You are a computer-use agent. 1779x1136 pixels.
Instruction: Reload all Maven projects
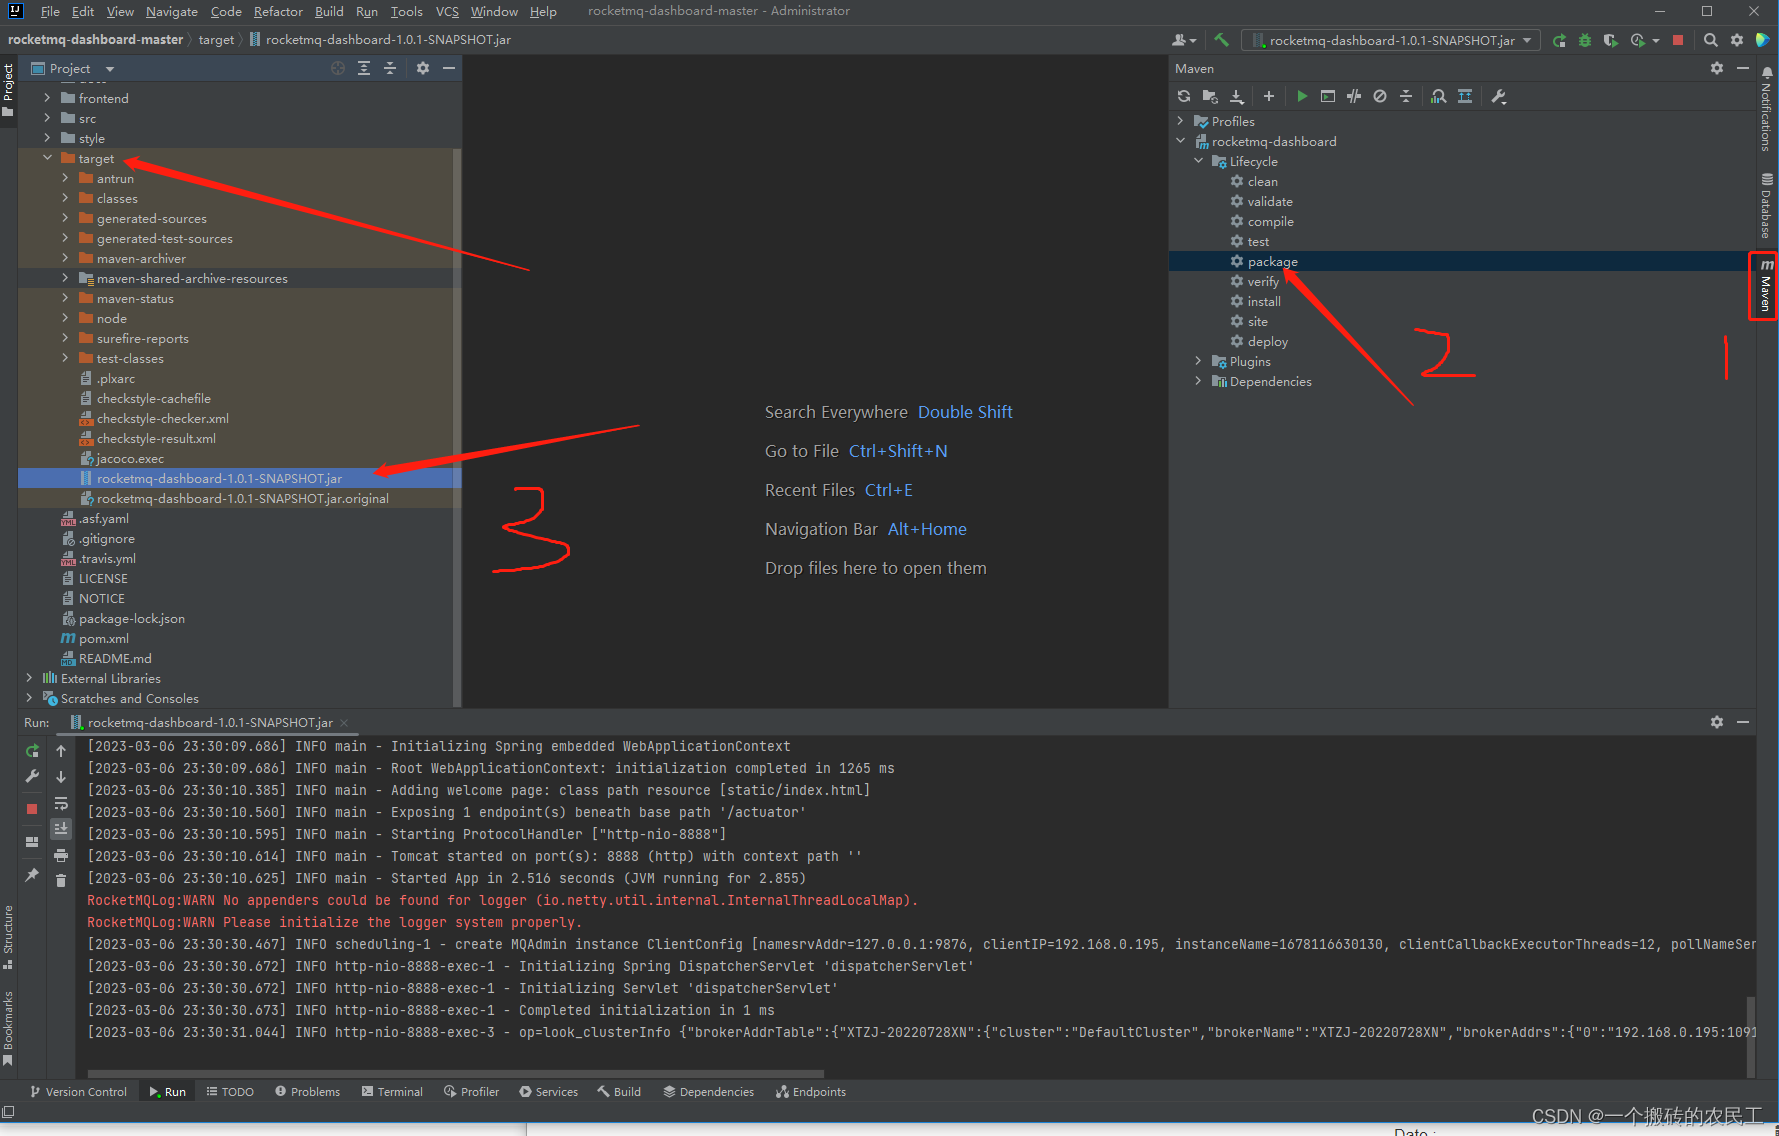[x=1184, y=96]
